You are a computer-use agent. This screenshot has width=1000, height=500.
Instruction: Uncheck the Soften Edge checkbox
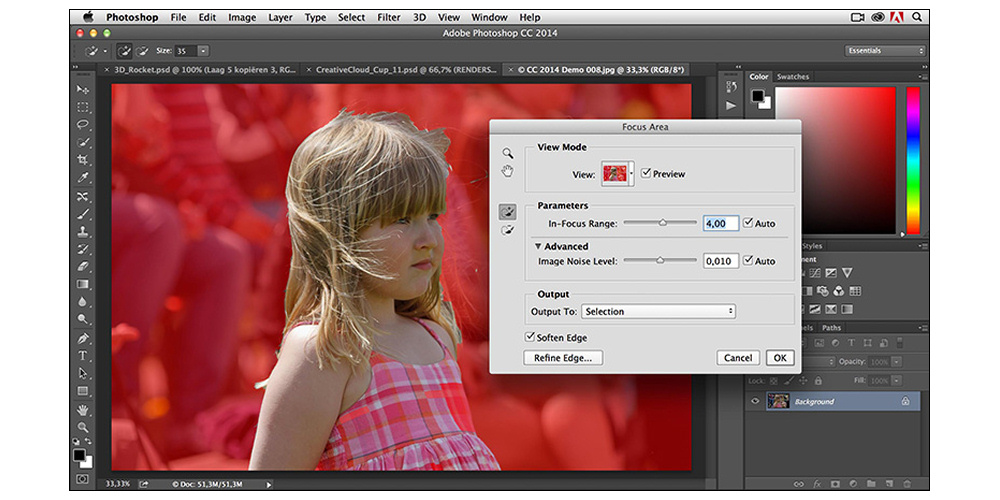click(530, 338)
